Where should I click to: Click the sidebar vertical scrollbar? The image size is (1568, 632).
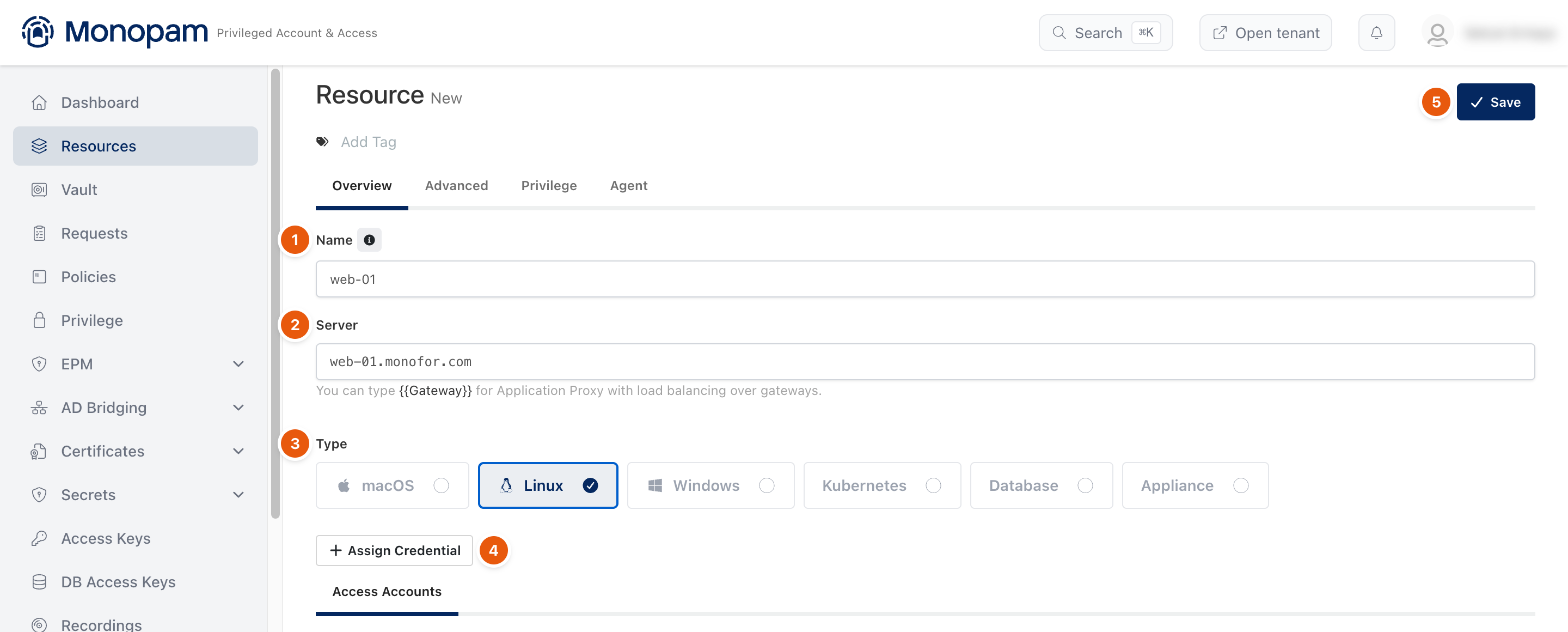[x=275, y=293]
